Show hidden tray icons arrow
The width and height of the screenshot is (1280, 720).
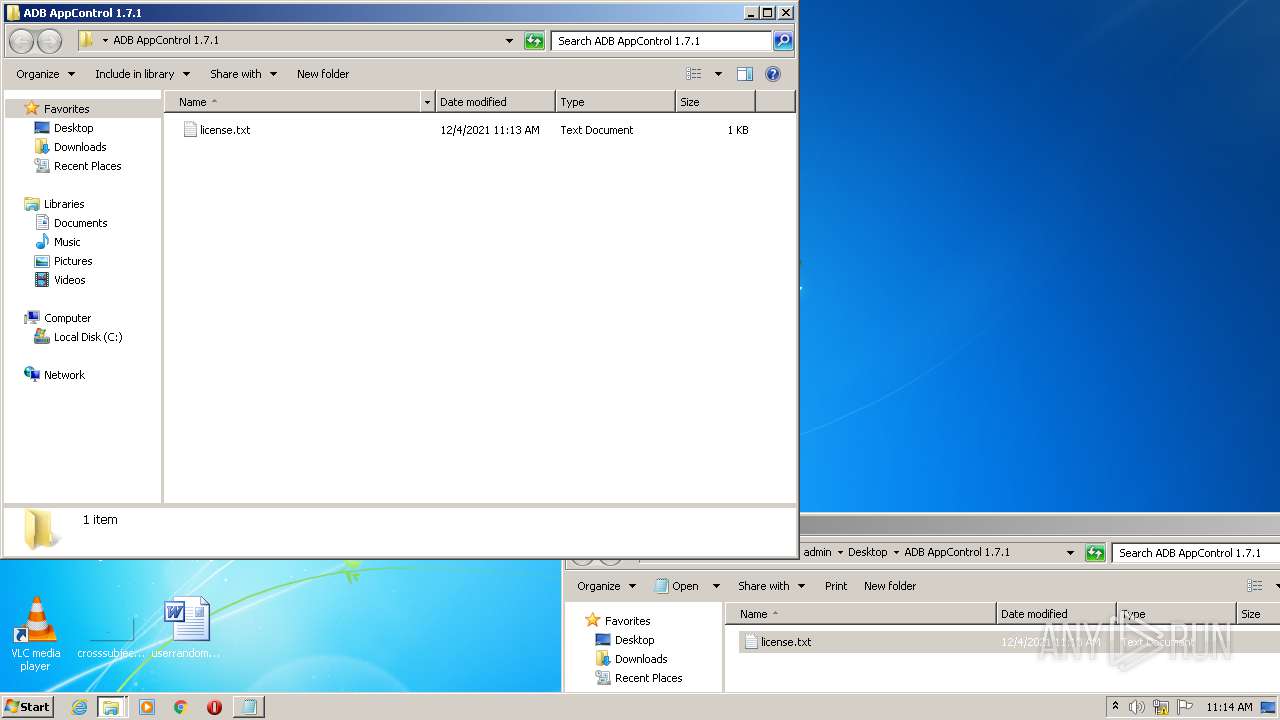point(1115,707)
